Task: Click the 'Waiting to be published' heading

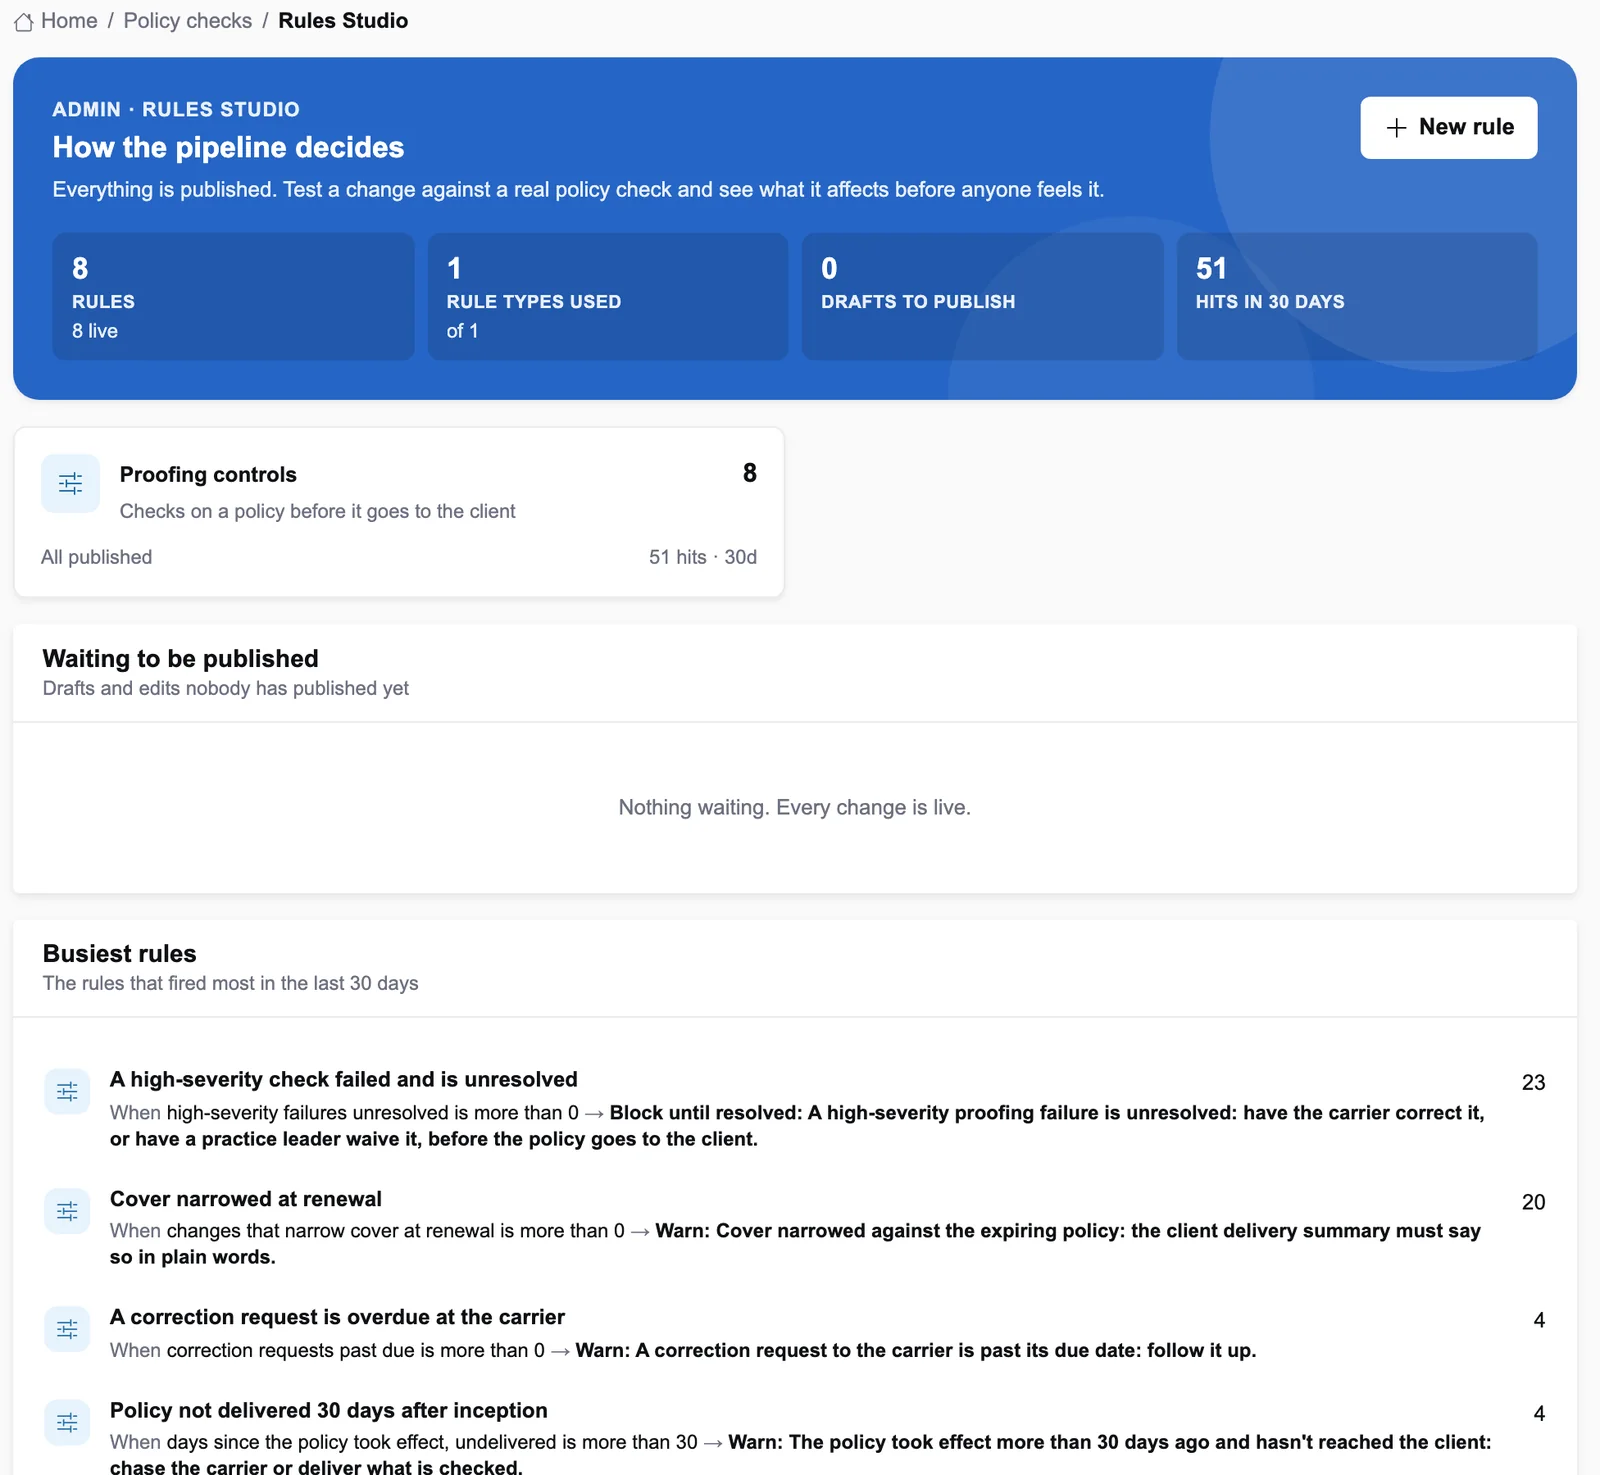Action: 180,659
